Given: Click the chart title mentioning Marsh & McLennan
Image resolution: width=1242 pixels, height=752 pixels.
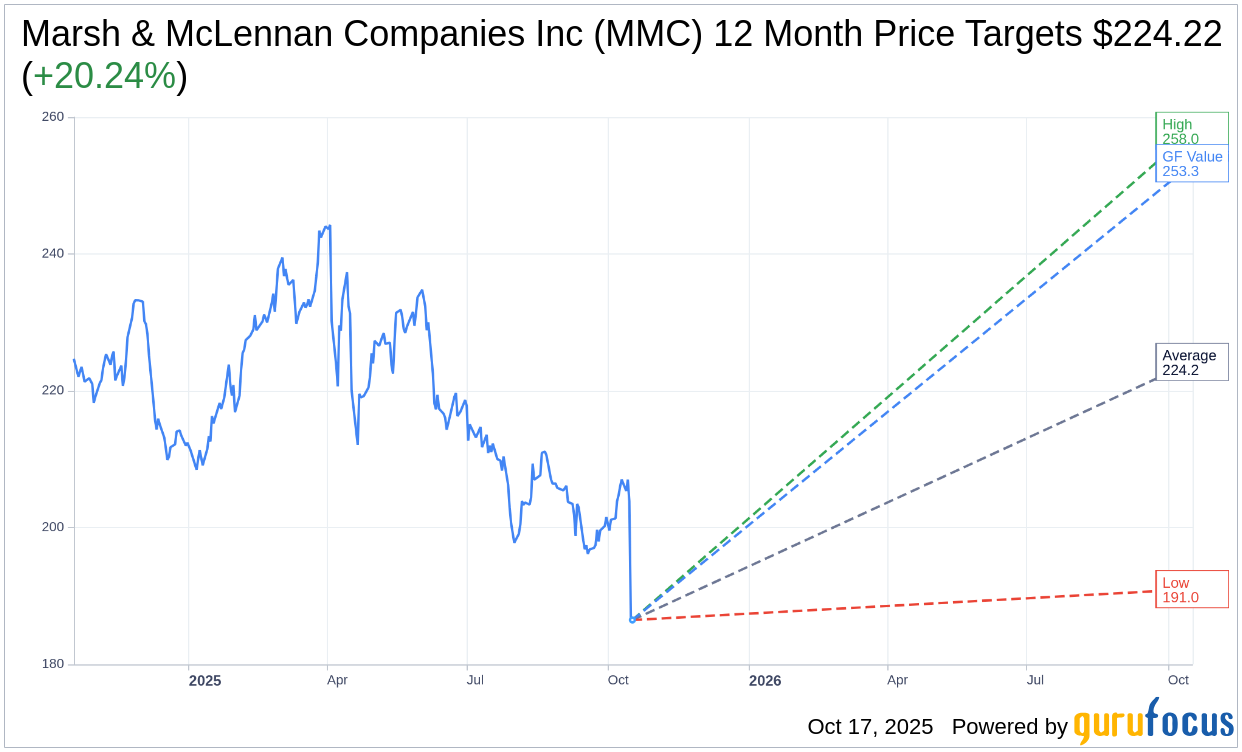Looking at the screenshot, I should pyautogui.click(x=620, y=35).
